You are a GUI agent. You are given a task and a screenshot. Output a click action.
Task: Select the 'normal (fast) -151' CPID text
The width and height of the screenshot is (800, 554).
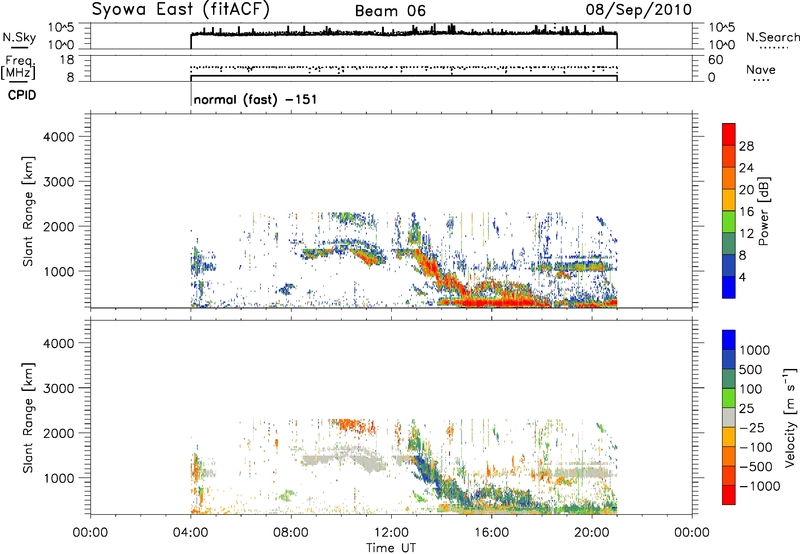pyautogui.click(x=256, y=99)
